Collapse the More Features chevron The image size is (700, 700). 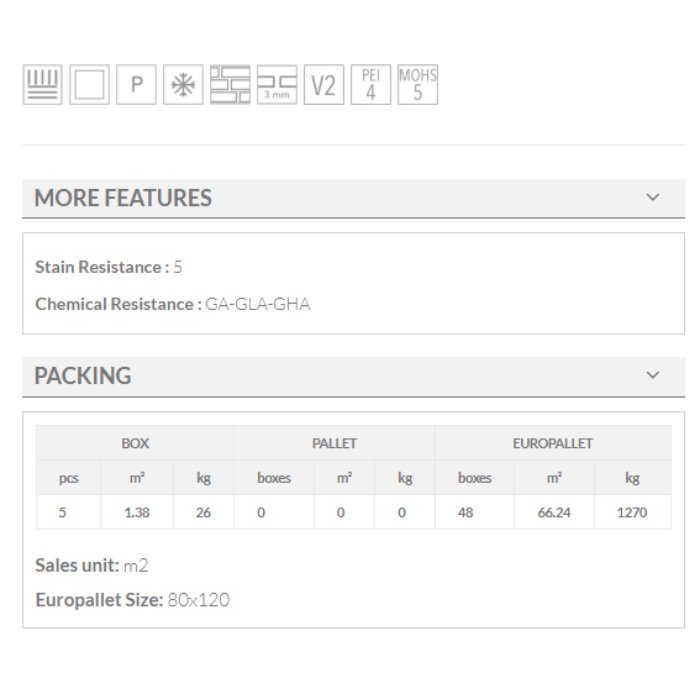click(653, 198)
